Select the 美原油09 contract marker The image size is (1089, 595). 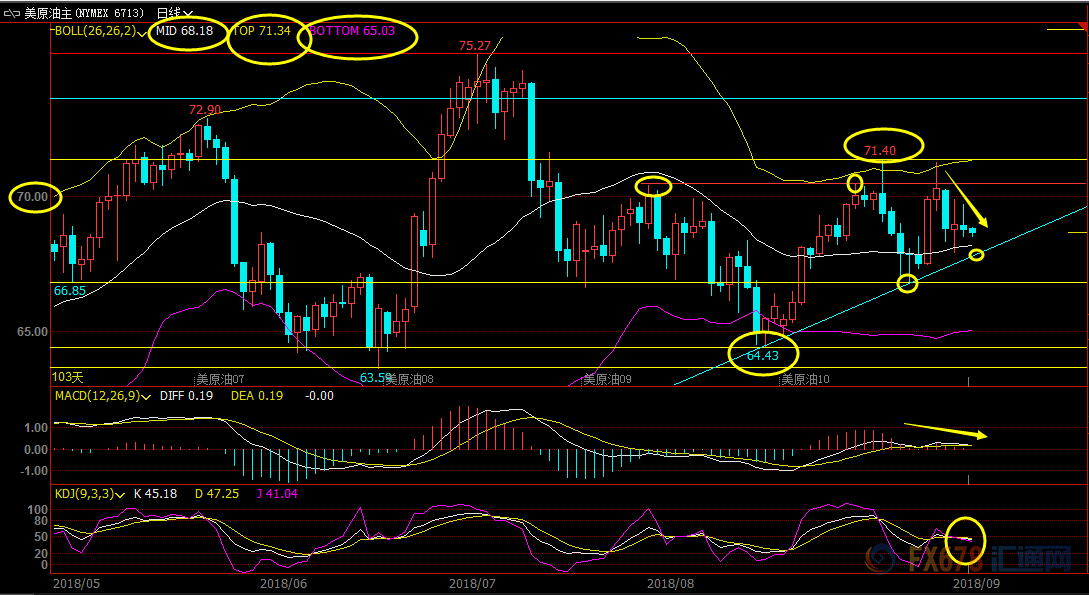608,379
